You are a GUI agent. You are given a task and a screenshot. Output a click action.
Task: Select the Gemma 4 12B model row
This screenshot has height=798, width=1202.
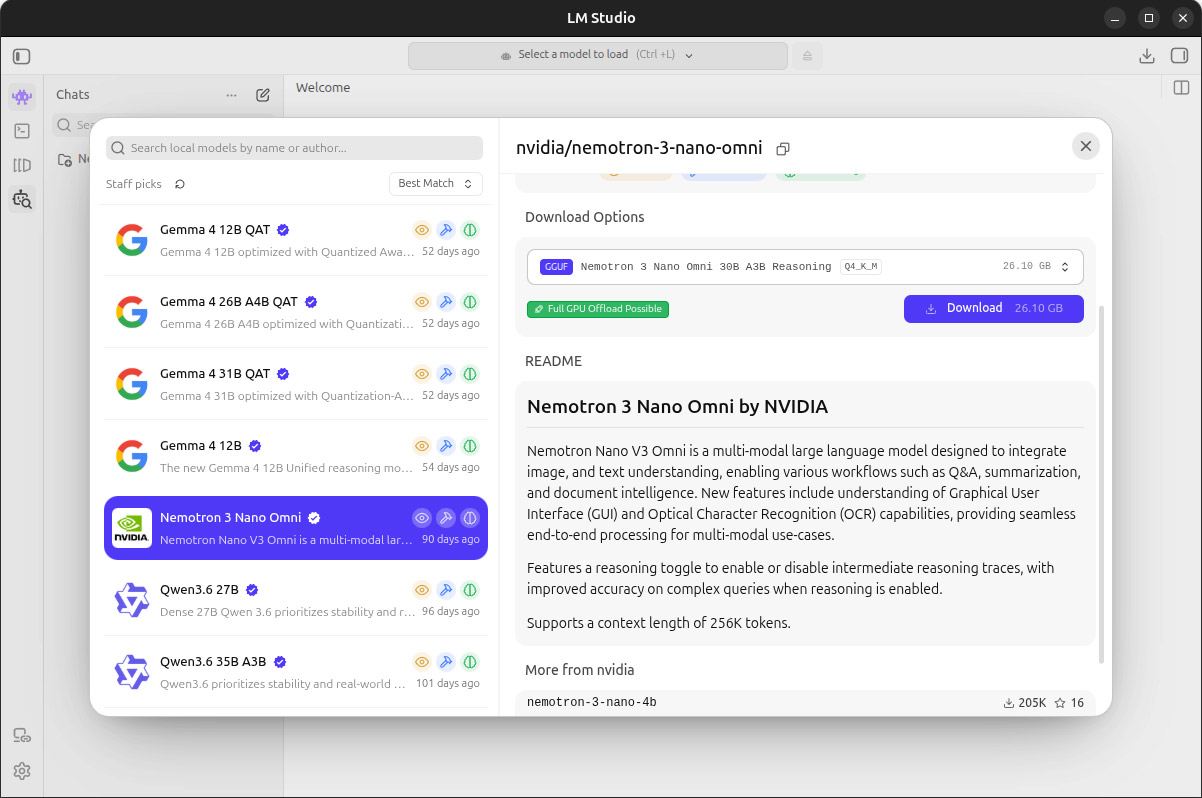(x=296, y=456)
